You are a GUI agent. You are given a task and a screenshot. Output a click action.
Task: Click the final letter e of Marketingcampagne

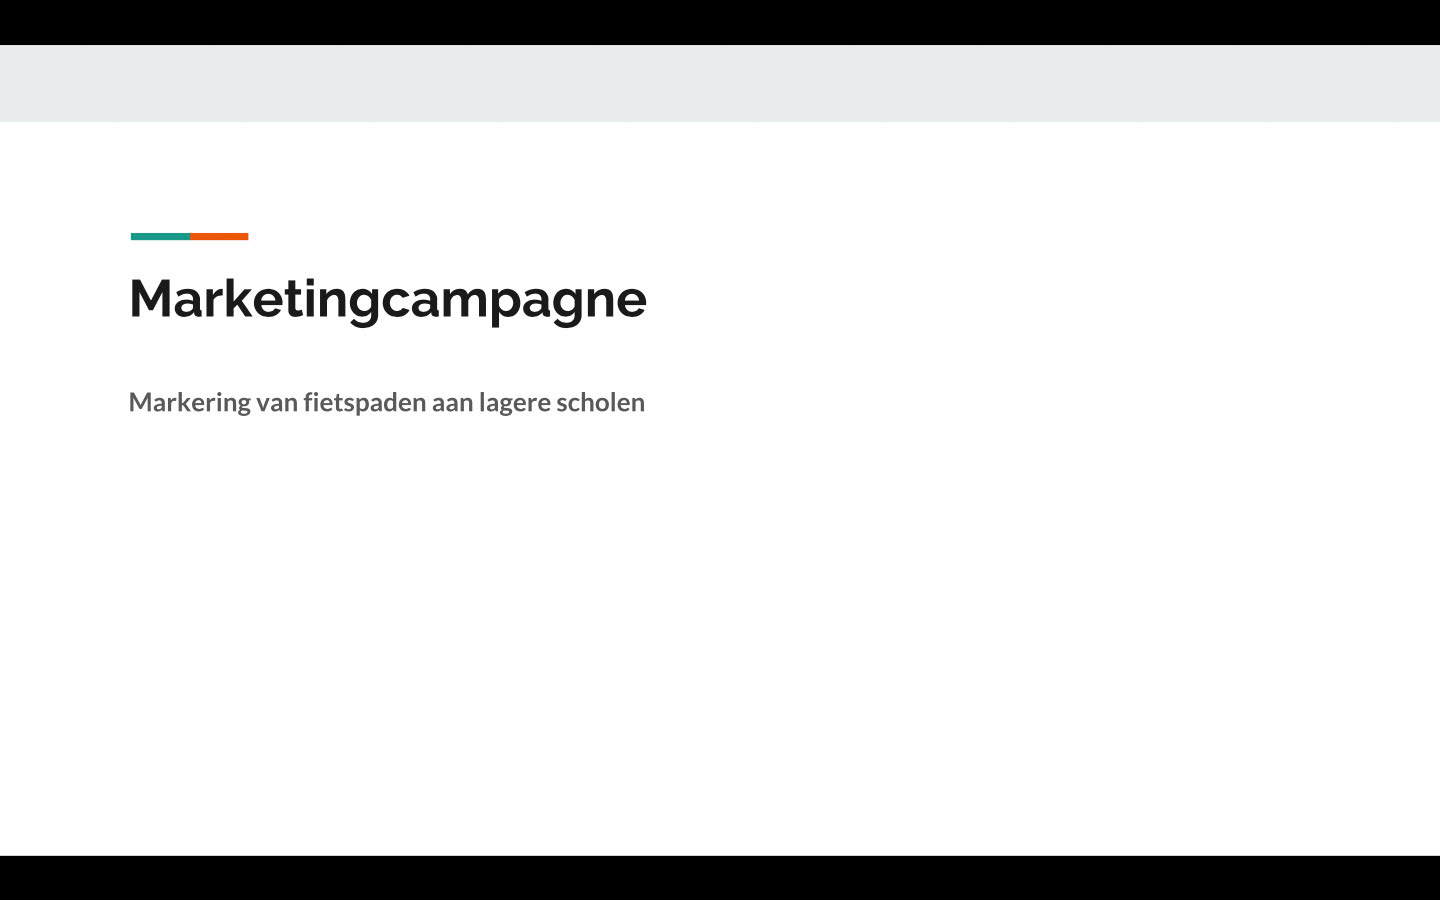click(x=632, y=301)
